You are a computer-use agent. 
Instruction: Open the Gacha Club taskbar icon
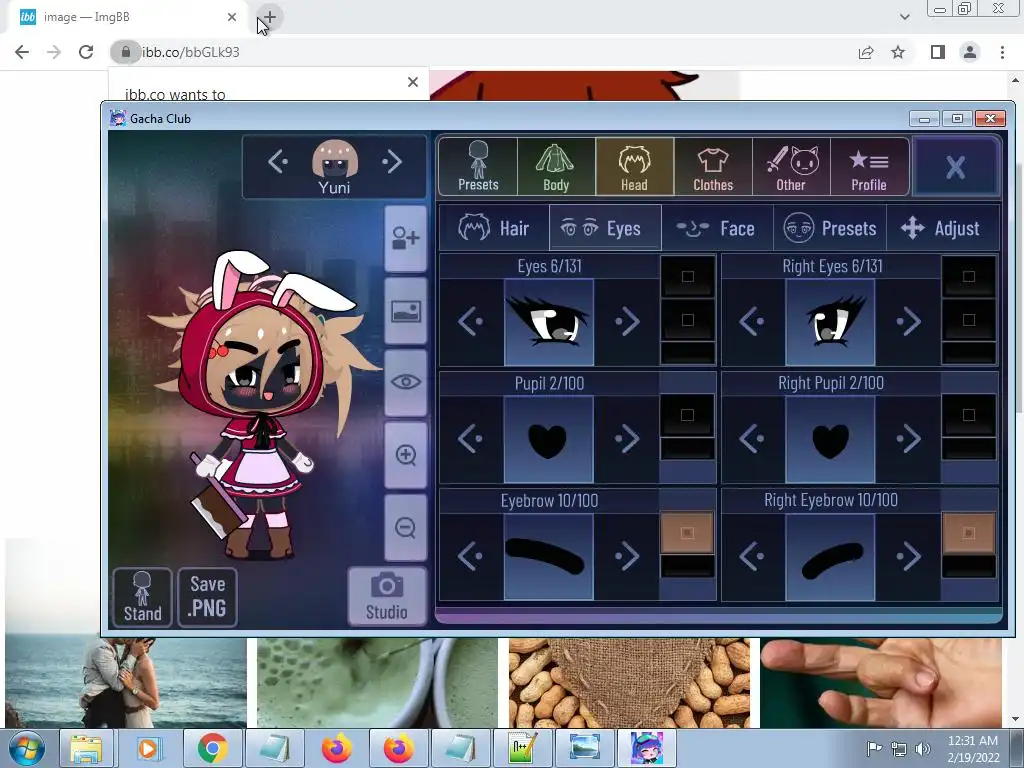click(647, 748)
